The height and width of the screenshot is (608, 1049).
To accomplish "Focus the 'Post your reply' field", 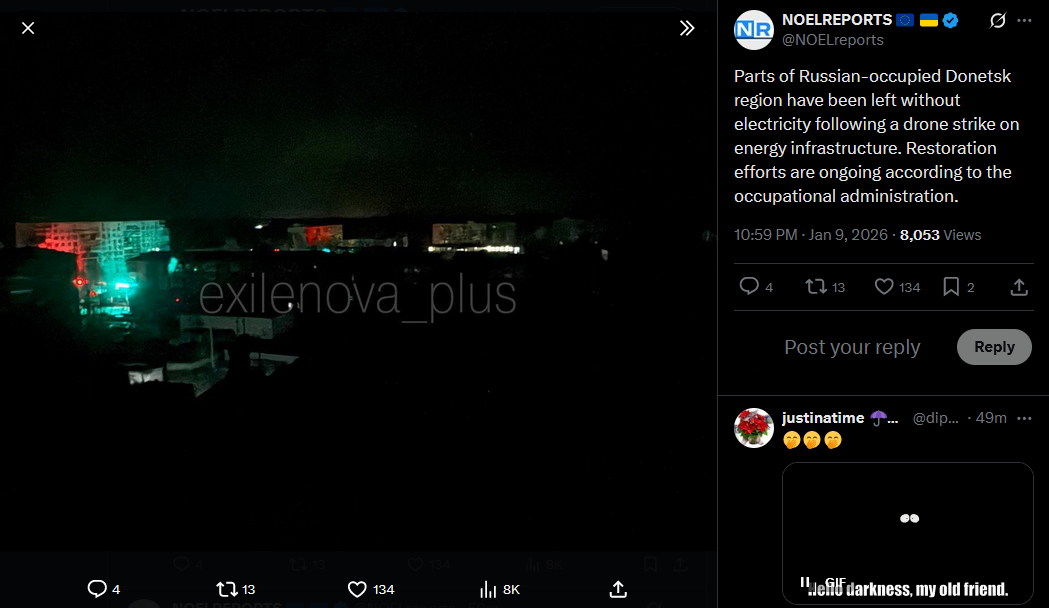I will pos(852,346).
